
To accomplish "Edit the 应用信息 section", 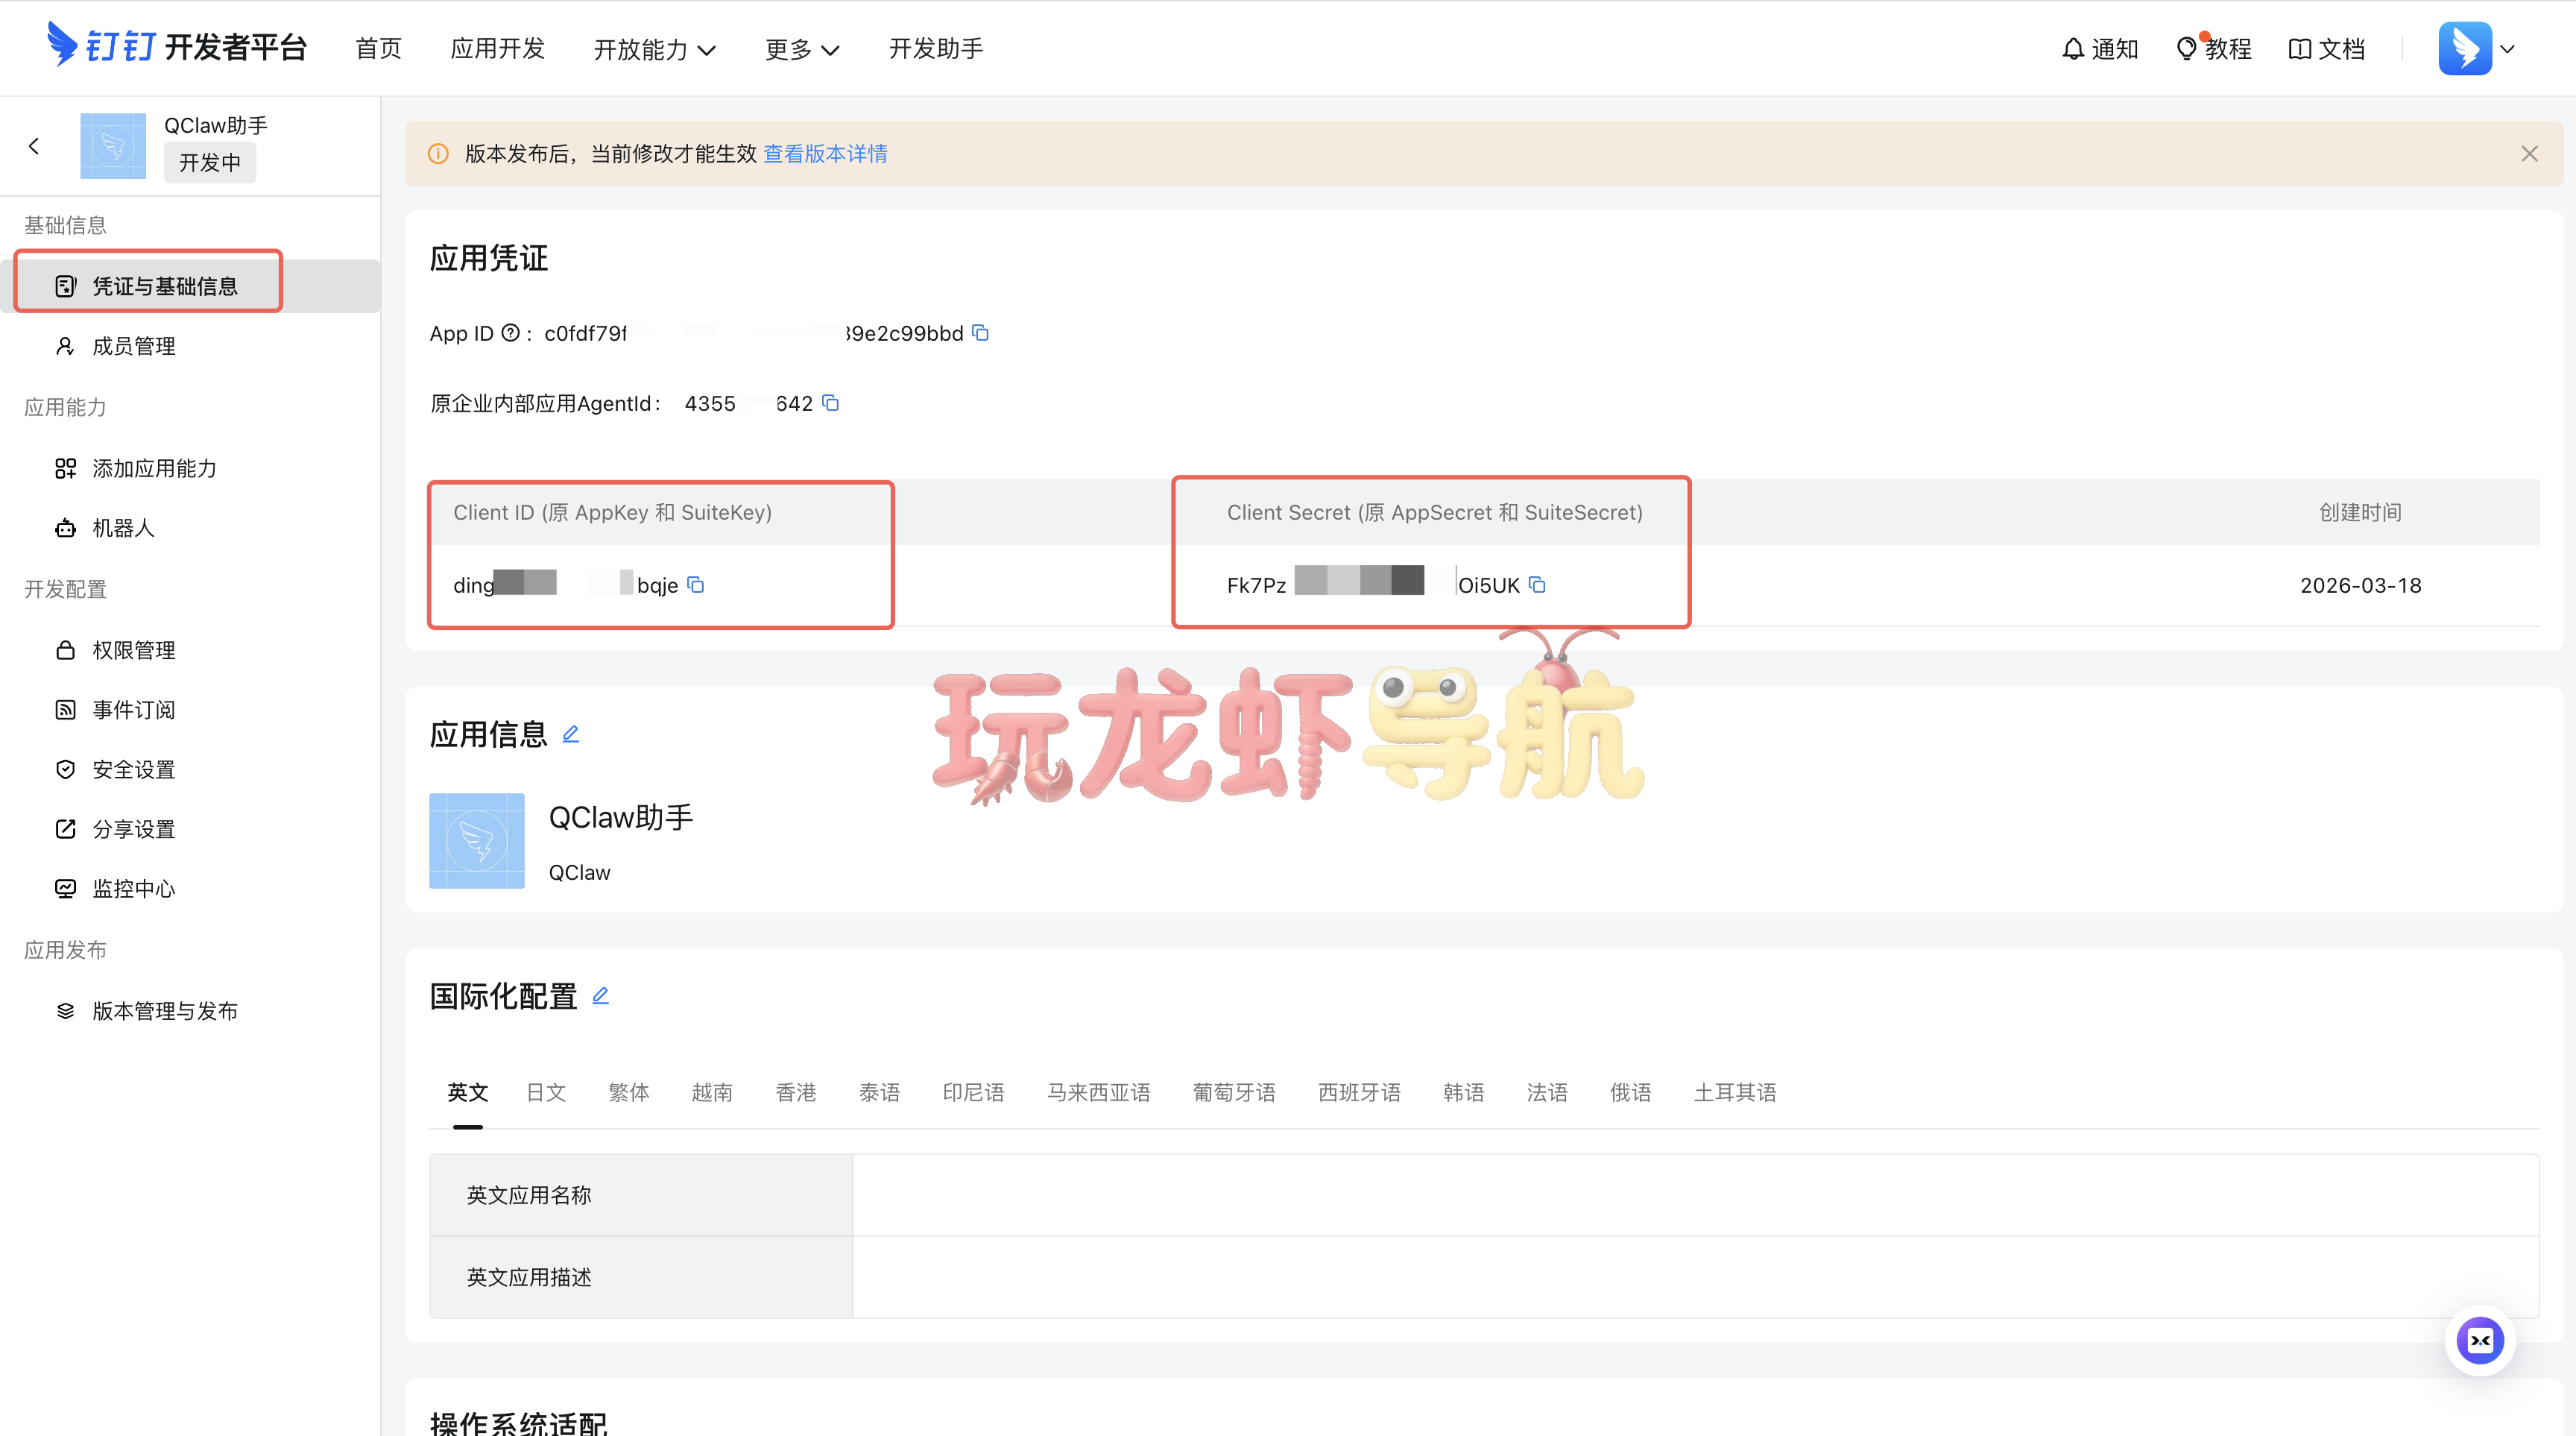I will pyautogui.click(x=571, y=734).
